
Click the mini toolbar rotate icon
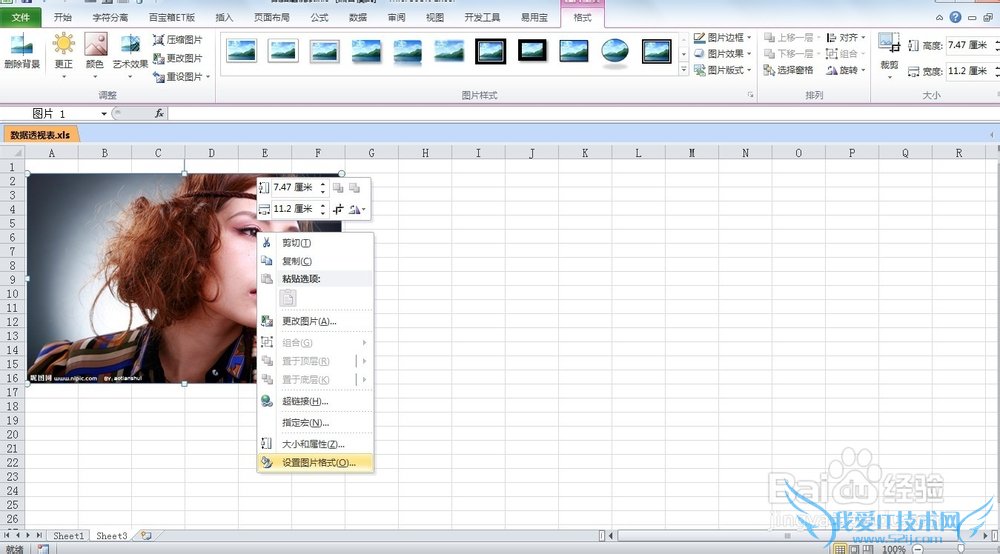(356, 209)
